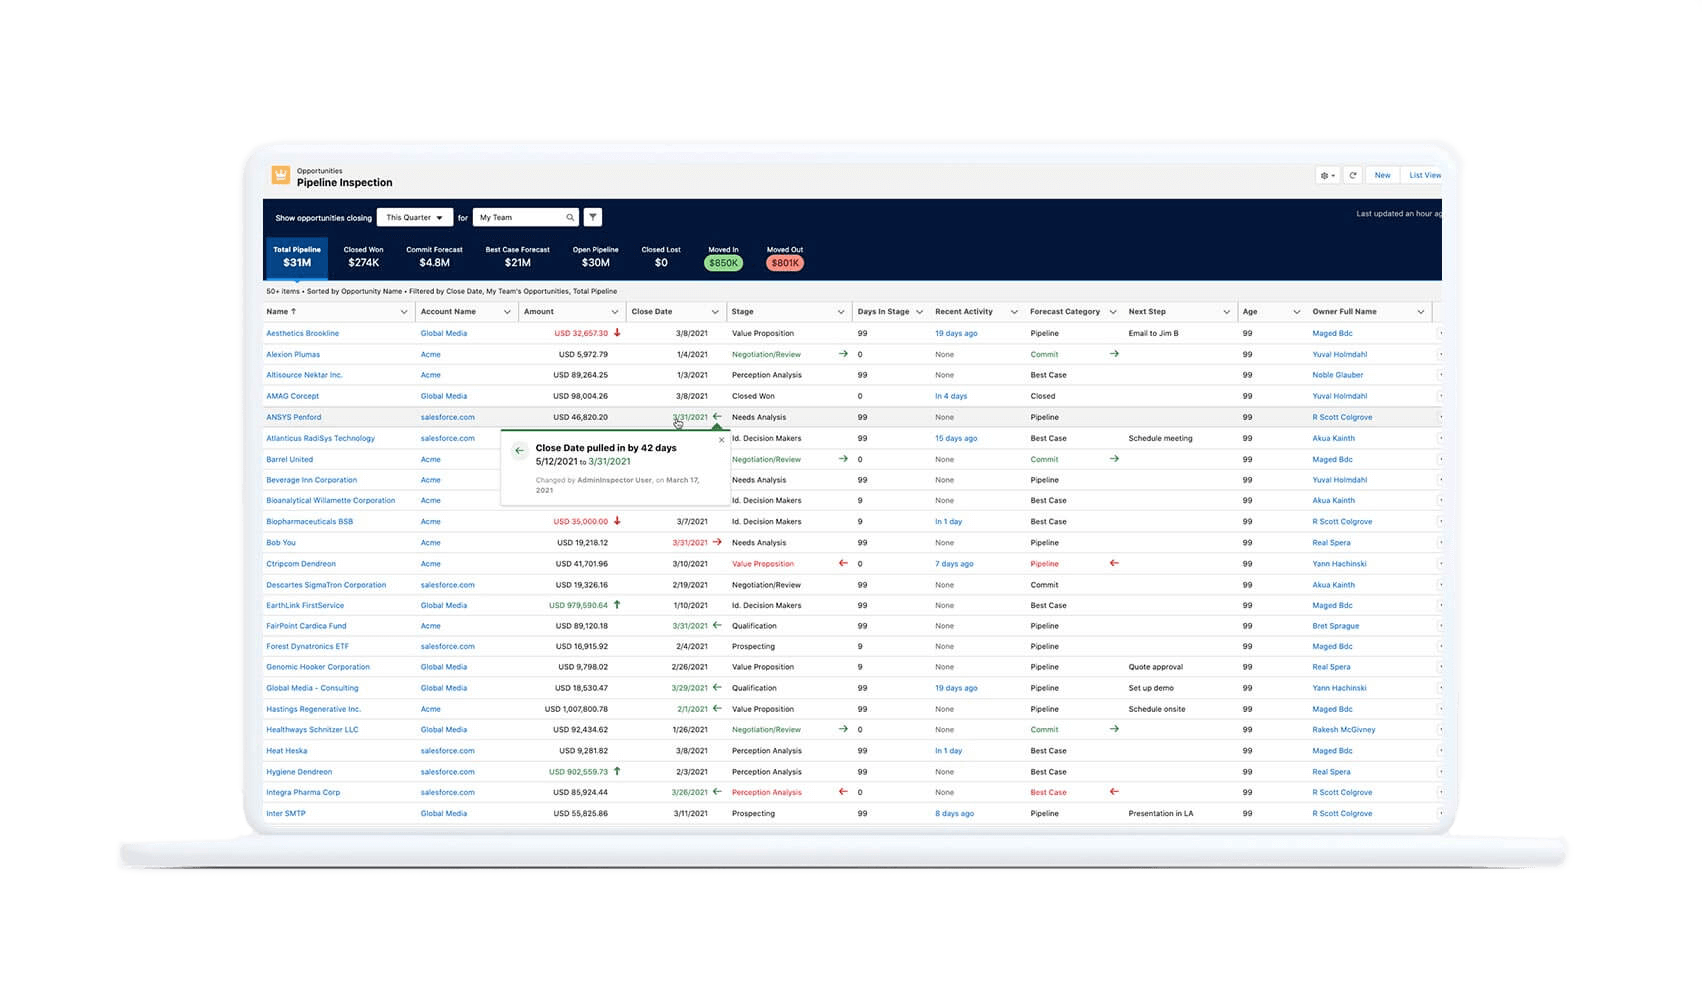Click 19 days ago for Aesthetics Brookline
The image size is (1702, 1000).
pos(956,333)
